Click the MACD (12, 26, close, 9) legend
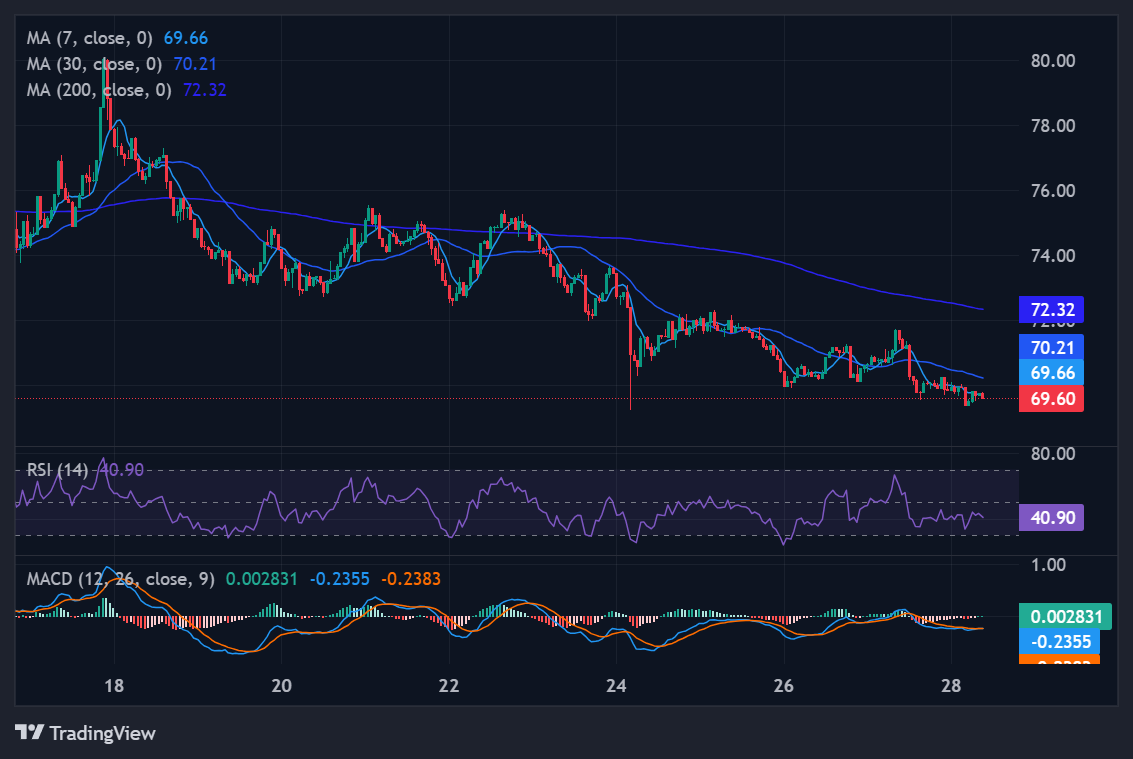Image resolution: width=1133 pixels, height=759 pixels. 120,578
